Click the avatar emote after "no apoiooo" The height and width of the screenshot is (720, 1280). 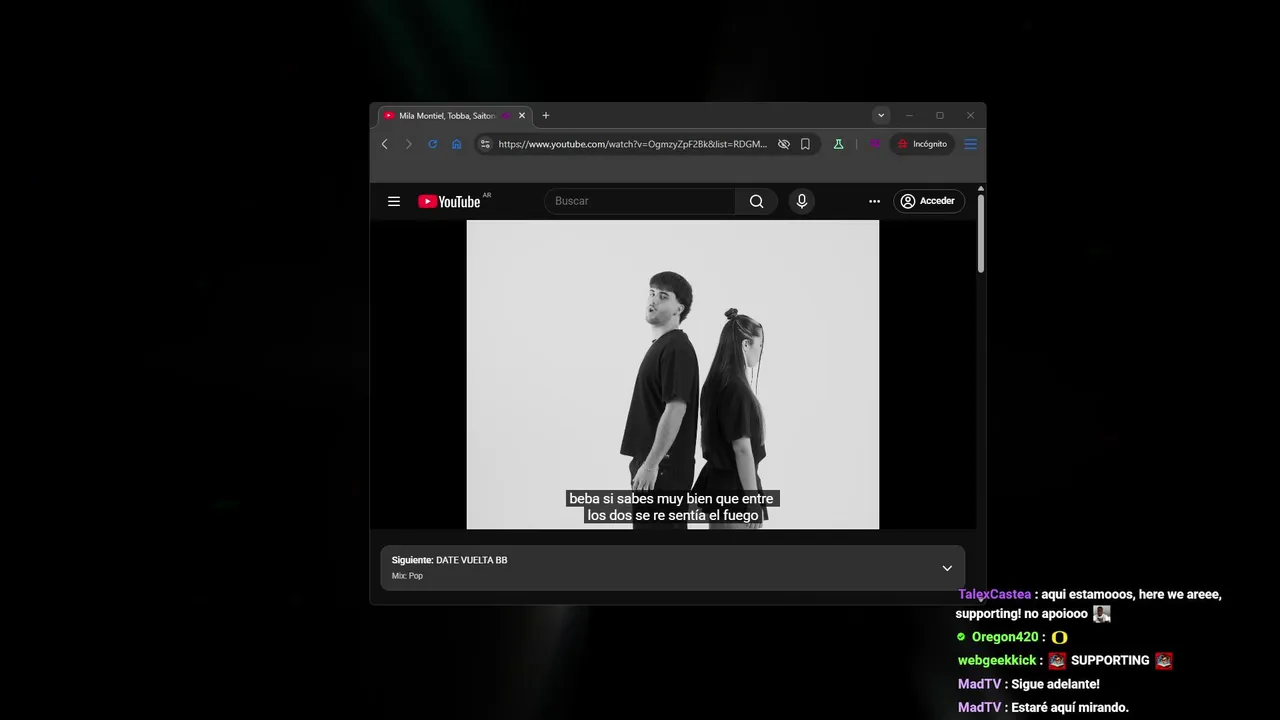click(x=1101, y=614)
